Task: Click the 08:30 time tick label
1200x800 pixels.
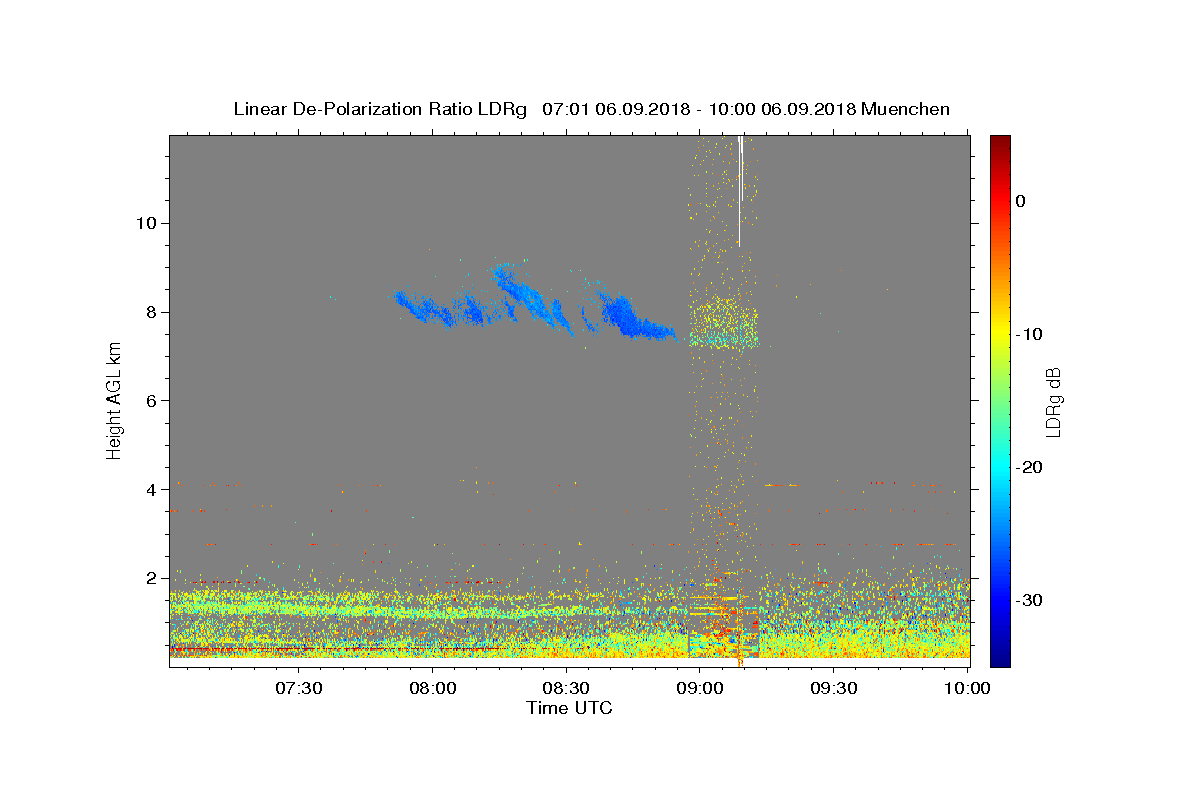Action: pyautogui.click(x=566, y=688)
